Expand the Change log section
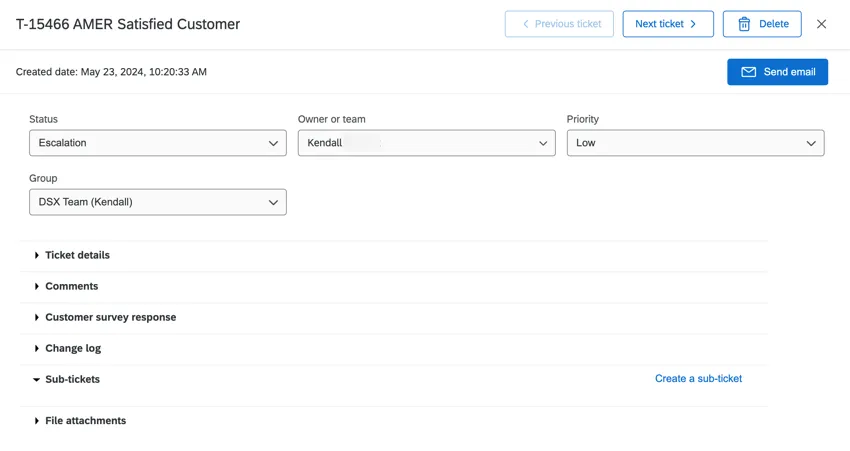This screenshot has height=451, width=850. (72, 348)
